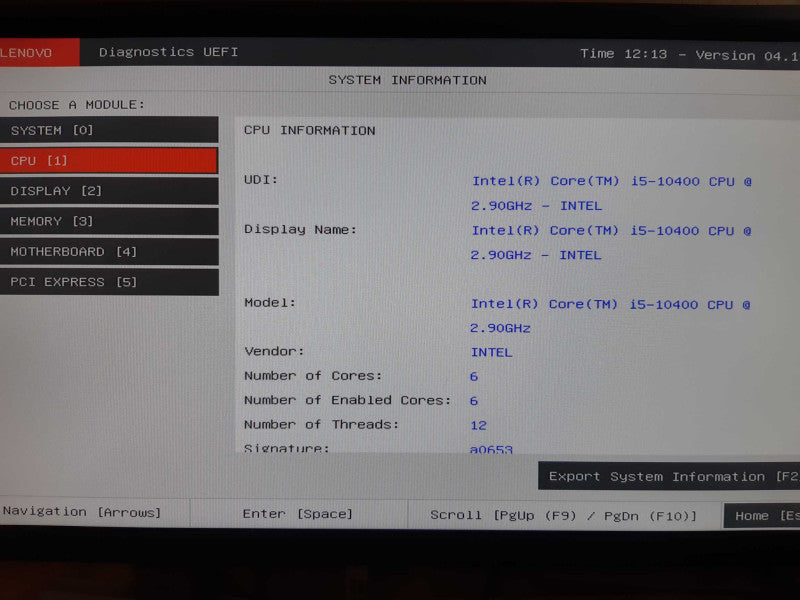Click Navigation [Arrows] hint
The width and height of the screenshot is (800, 600).
coord(82,512)
